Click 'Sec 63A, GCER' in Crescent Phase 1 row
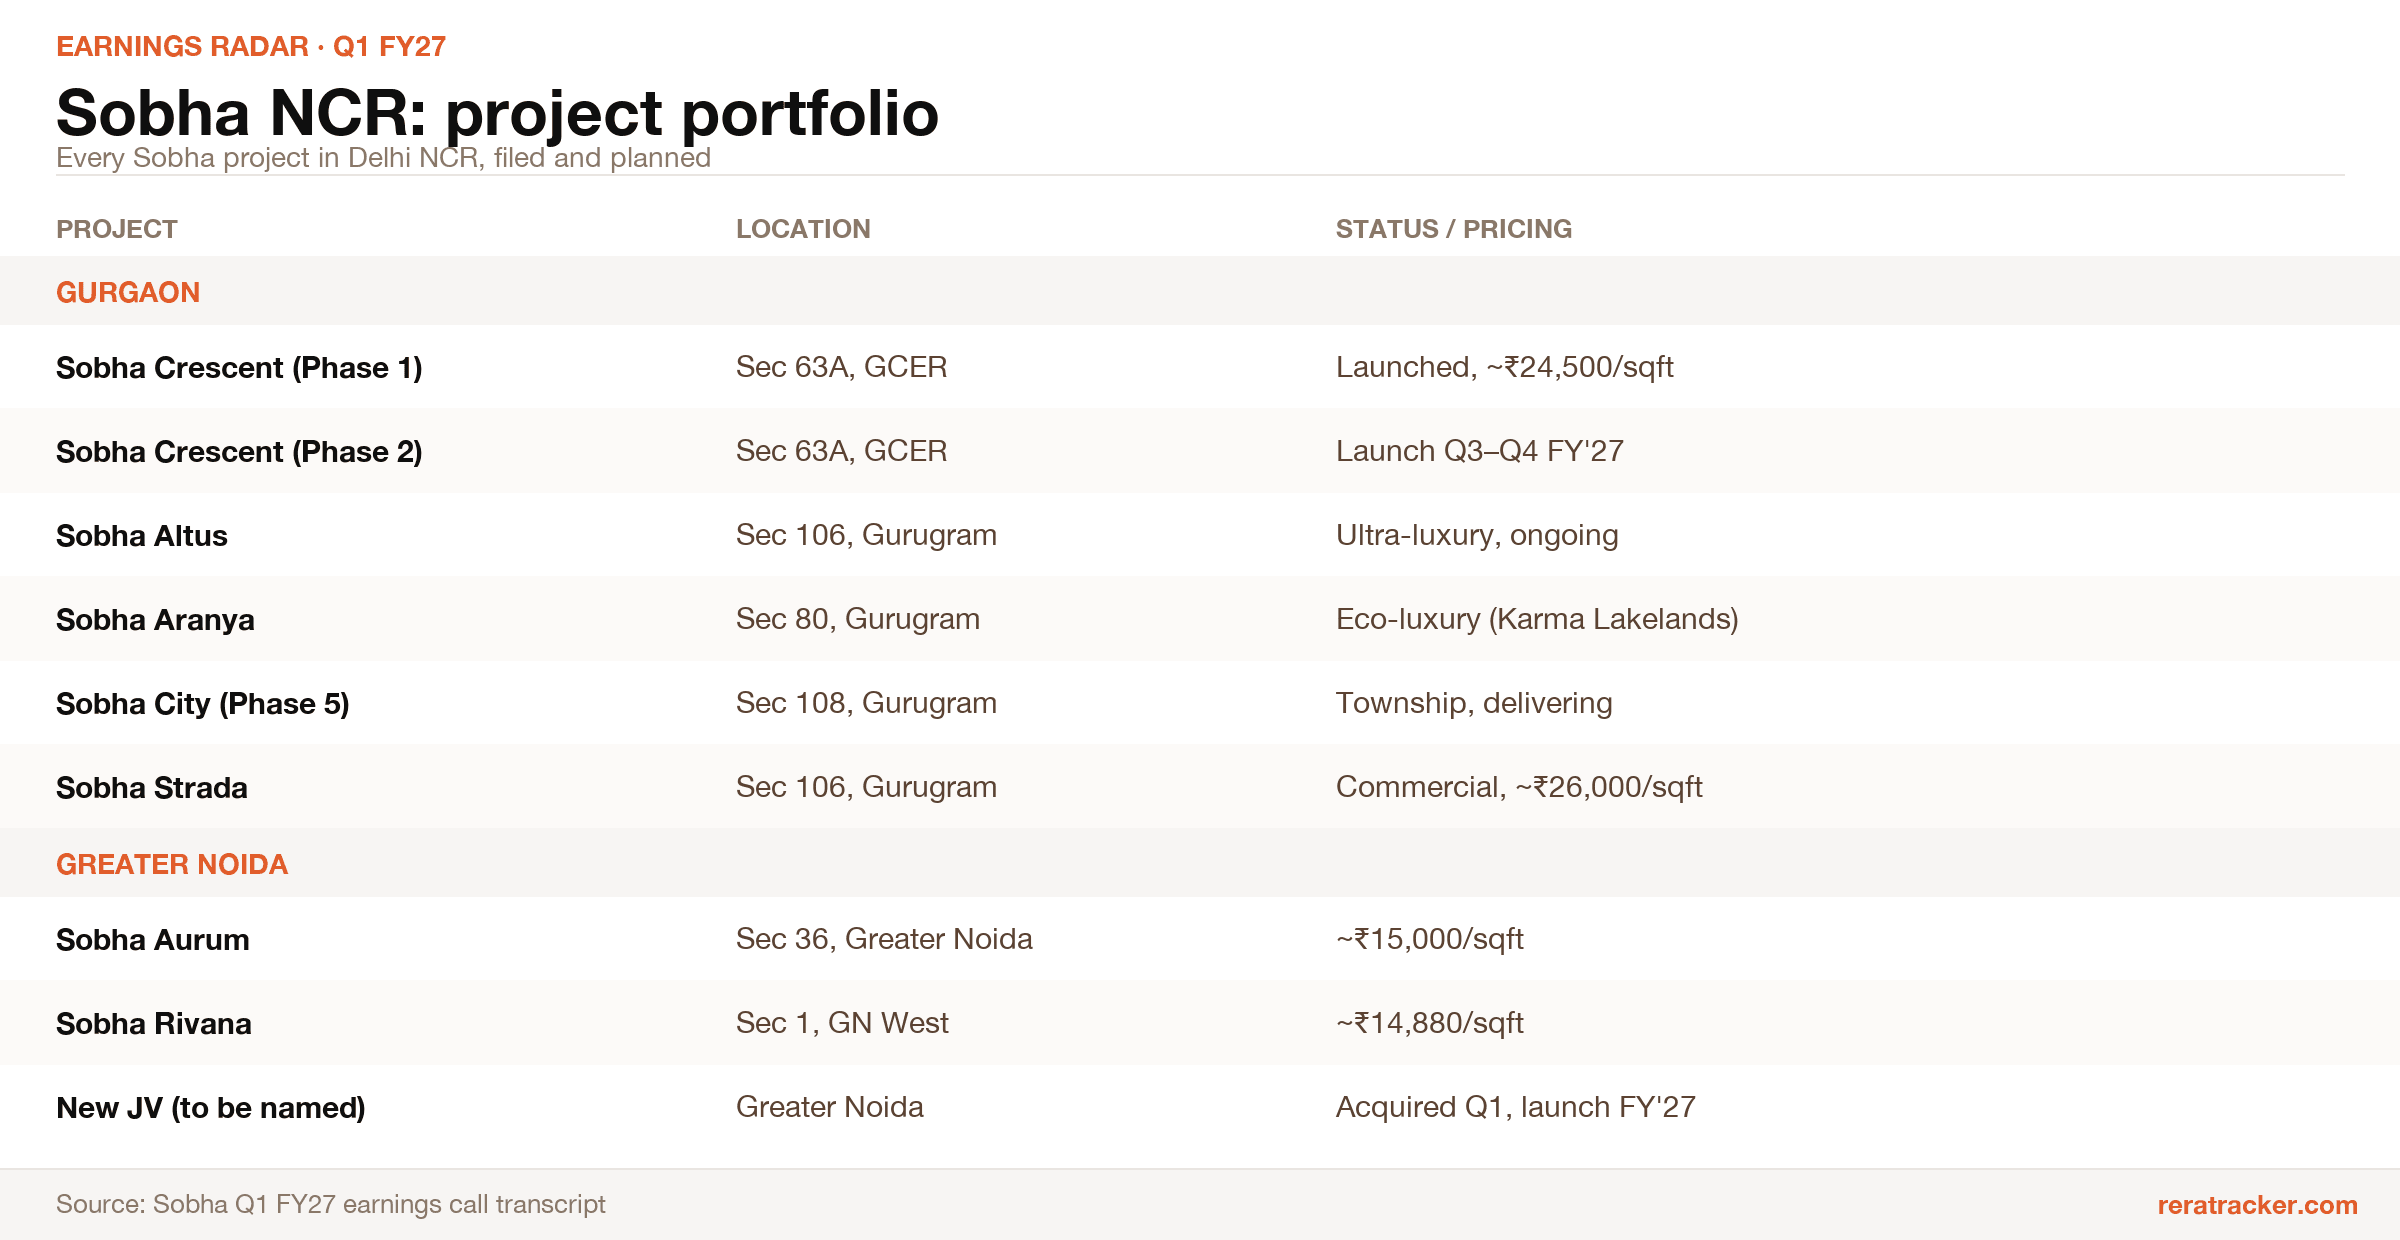The image size is (2400, 1240). coord(841,367)
